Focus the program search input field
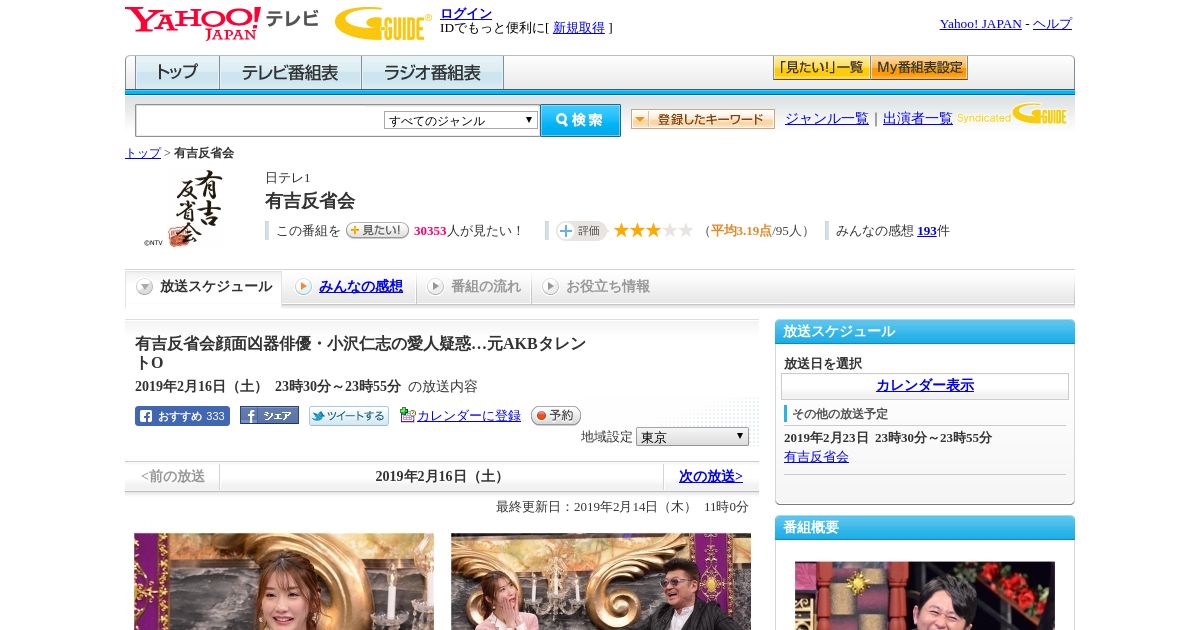 (x=260, y=120)
